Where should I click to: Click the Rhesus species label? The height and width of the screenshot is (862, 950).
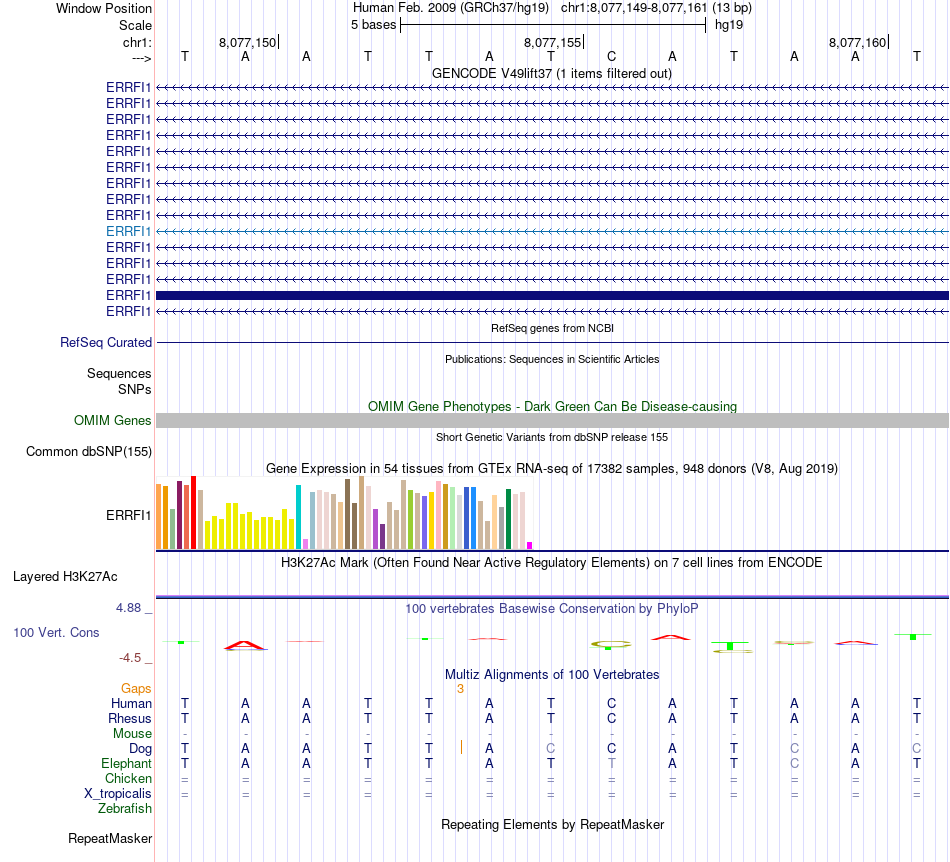coord(130,718)
